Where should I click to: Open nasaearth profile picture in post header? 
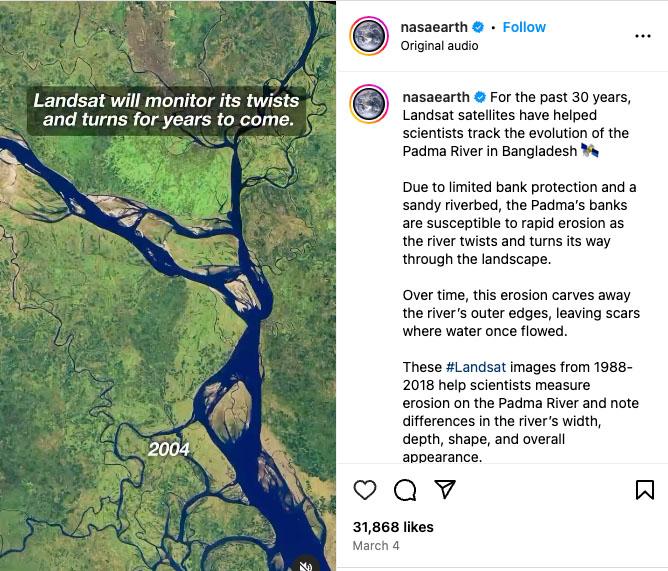click(368, 36)
